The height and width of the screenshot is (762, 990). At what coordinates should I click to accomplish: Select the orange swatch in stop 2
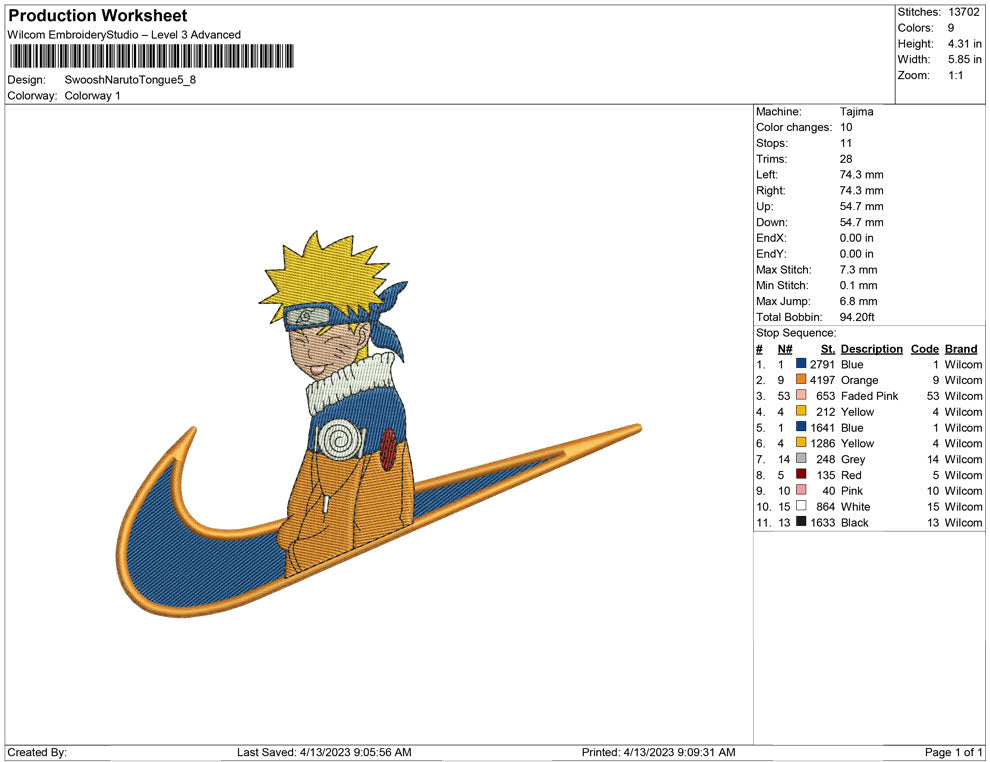[801, 379]
